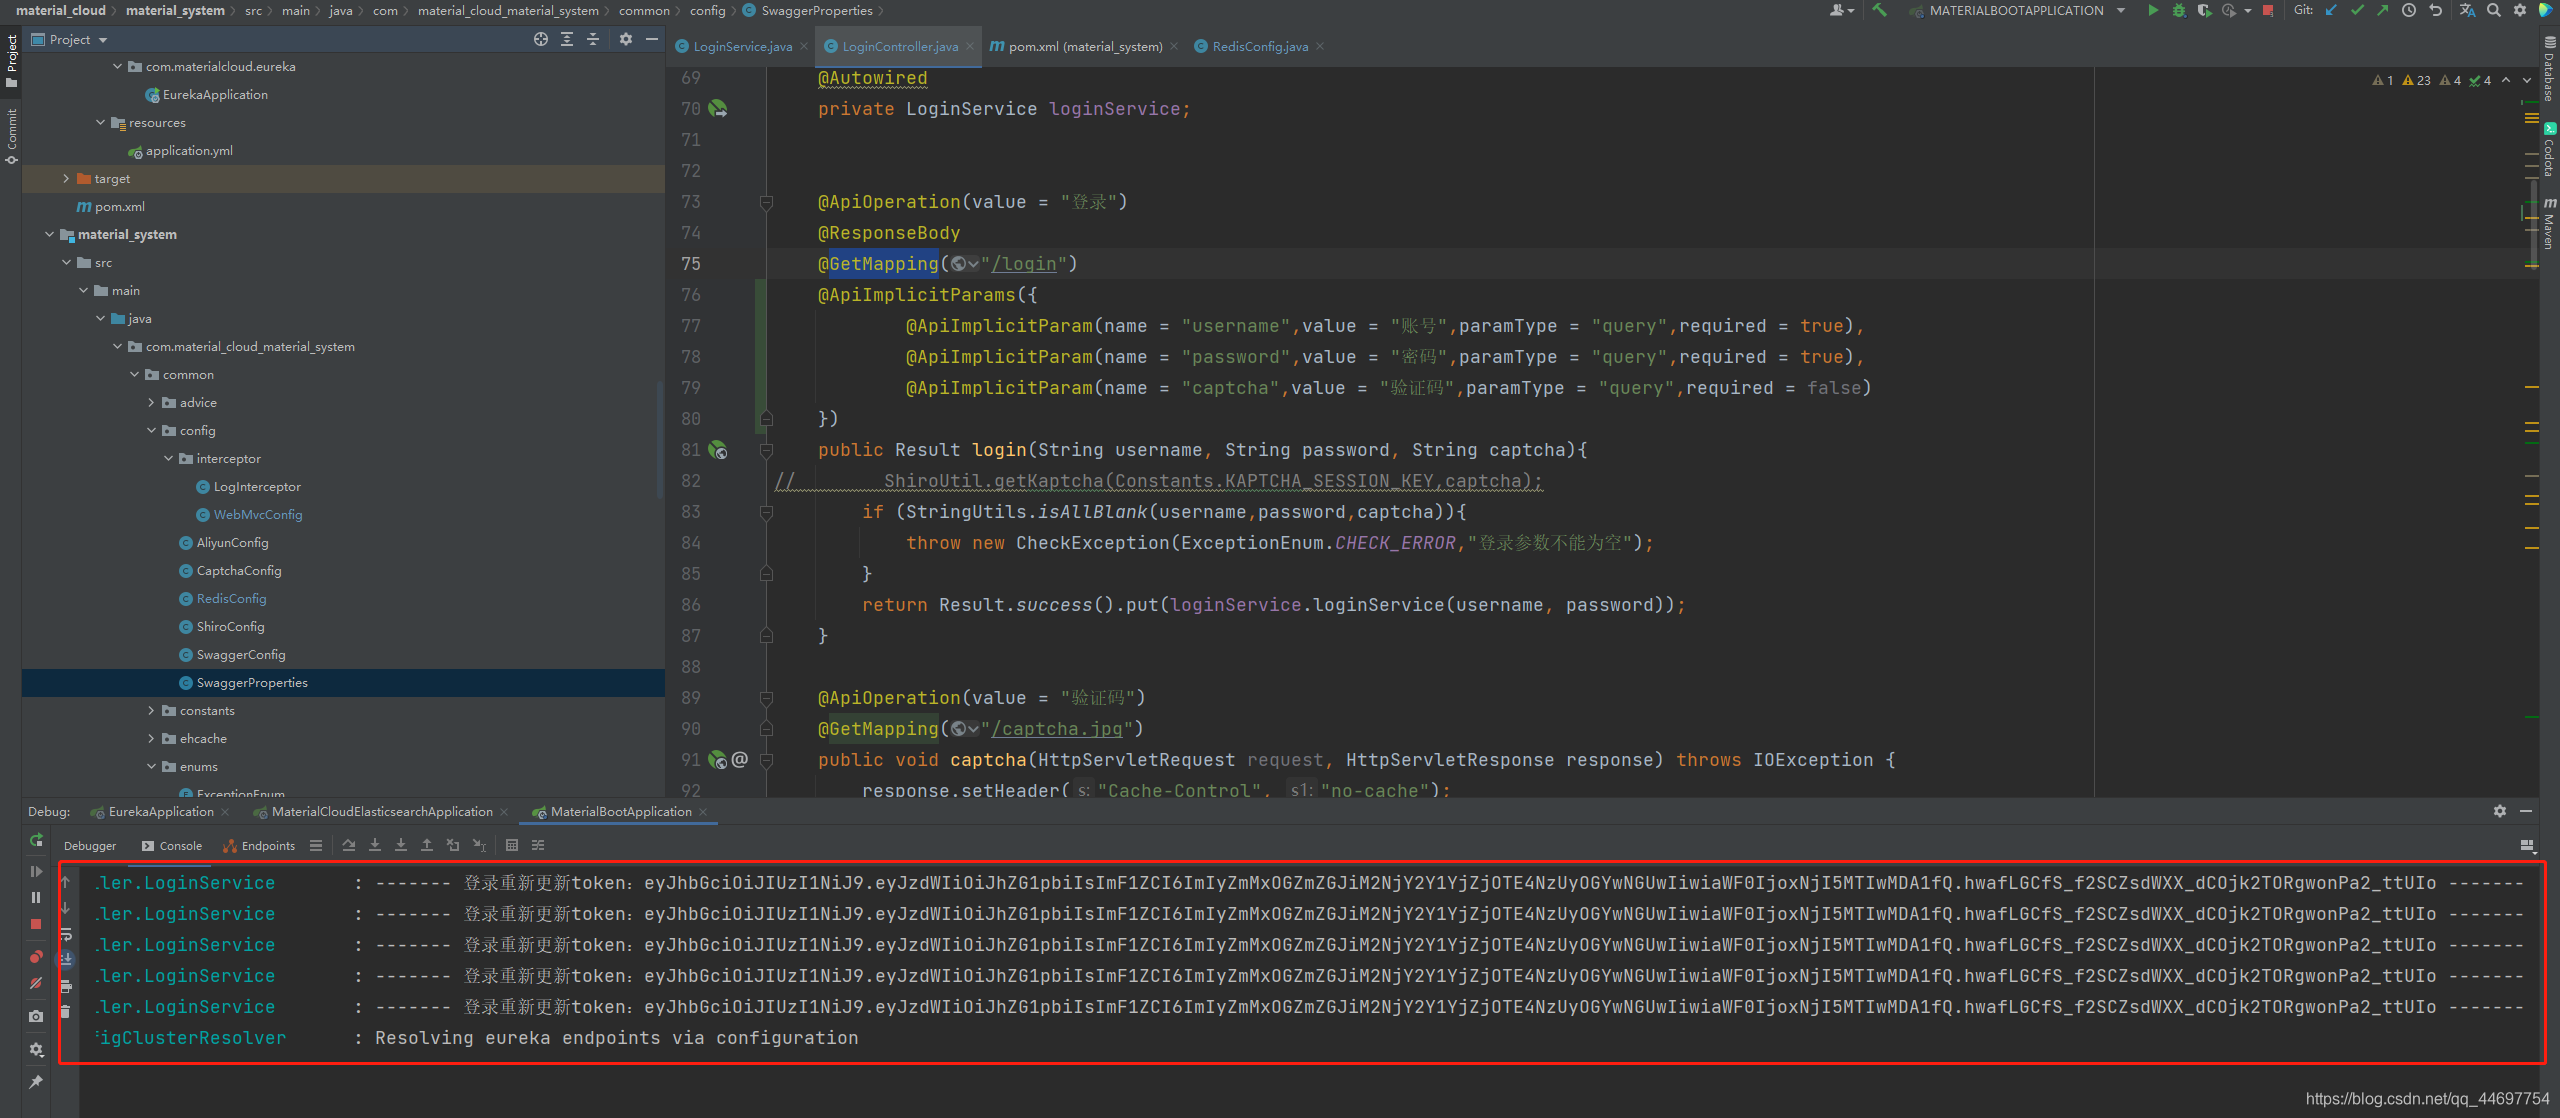Toggle soft-wrap in the console gutter
The image size is (2560, 1118).
tap(66, 934)
